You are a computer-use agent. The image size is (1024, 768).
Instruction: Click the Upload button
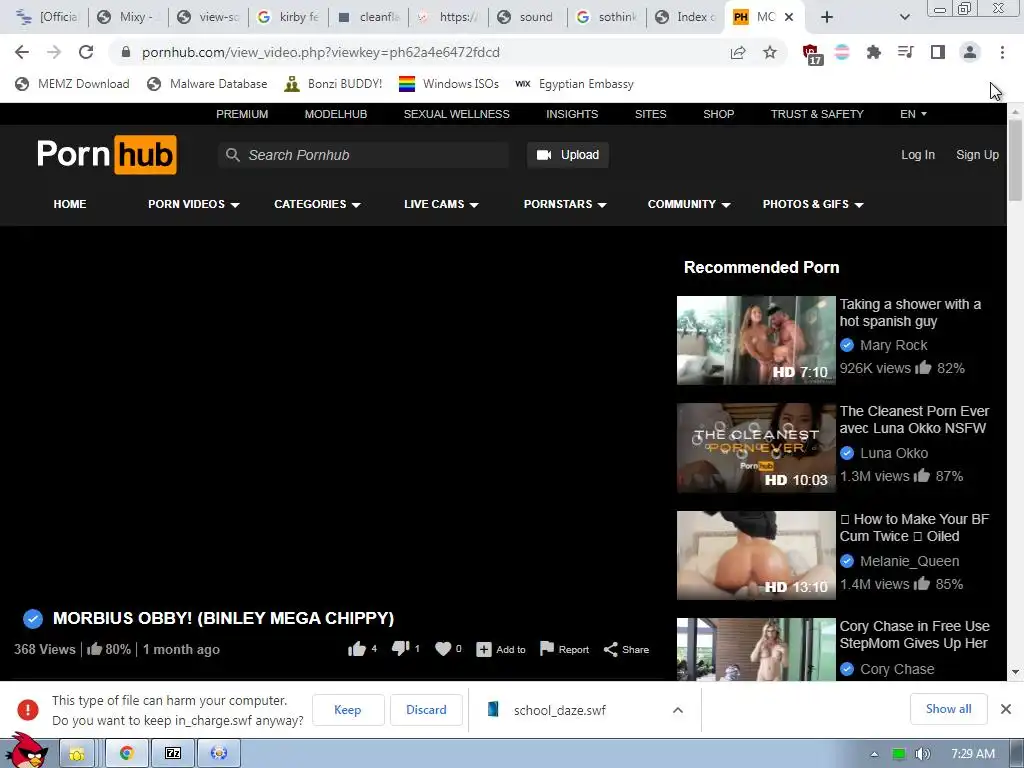click(568, 155)
